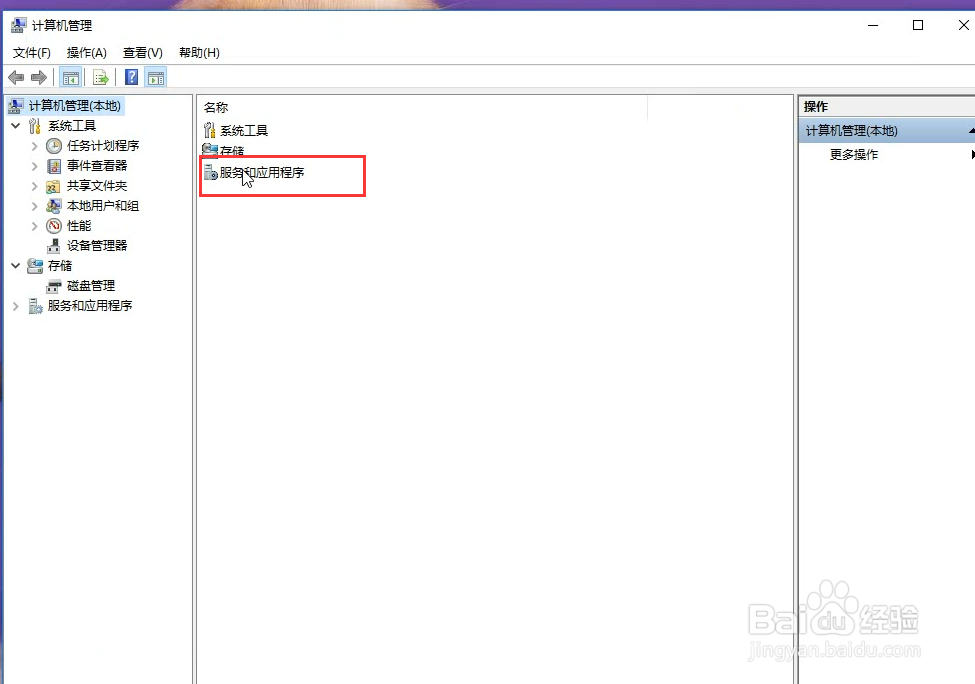This screenshot has height=684, width=975.
Task: Select 存储 label in left tree
Action: 60,266
